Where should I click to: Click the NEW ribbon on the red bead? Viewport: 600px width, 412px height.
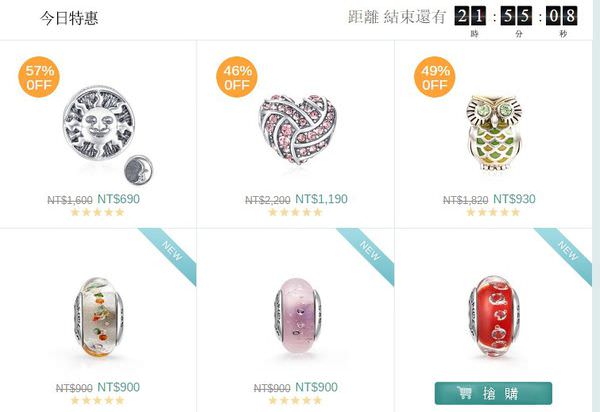click(x=564, y=254)
